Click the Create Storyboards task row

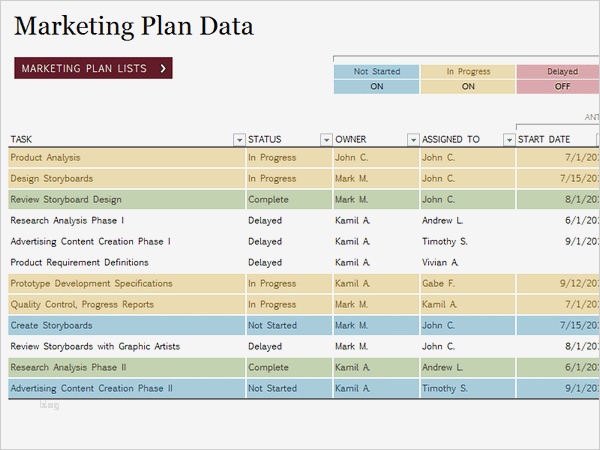click(x=52, y=325)
